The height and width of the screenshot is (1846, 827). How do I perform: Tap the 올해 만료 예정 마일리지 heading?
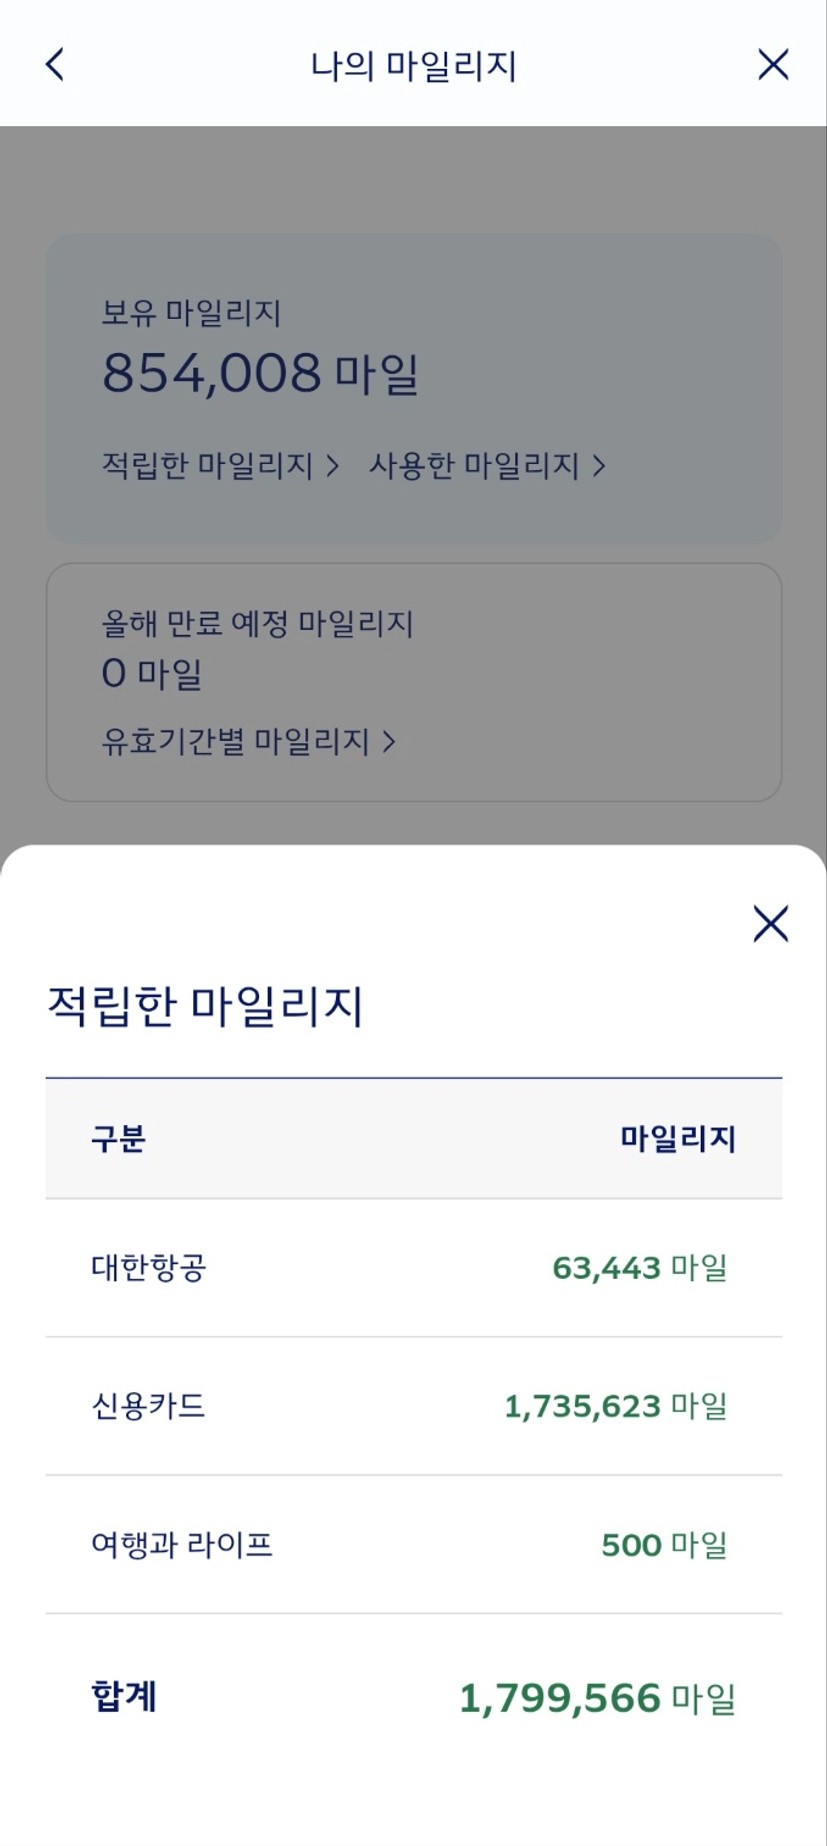(x=257, y=624)
